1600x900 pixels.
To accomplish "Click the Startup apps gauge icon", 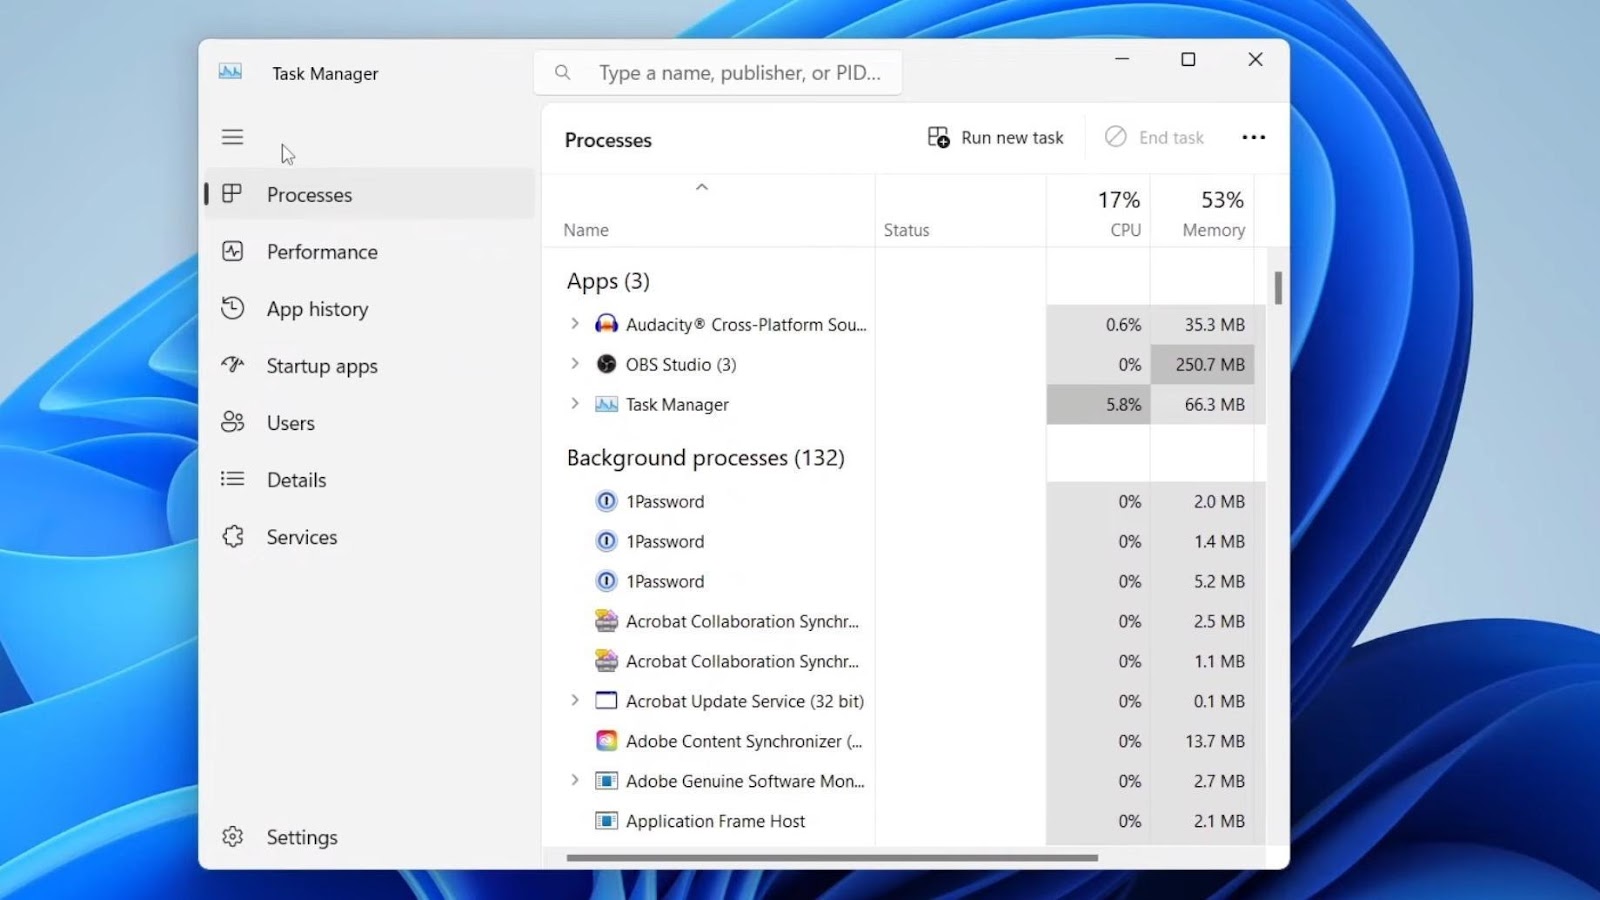I will tap(232, 365).
